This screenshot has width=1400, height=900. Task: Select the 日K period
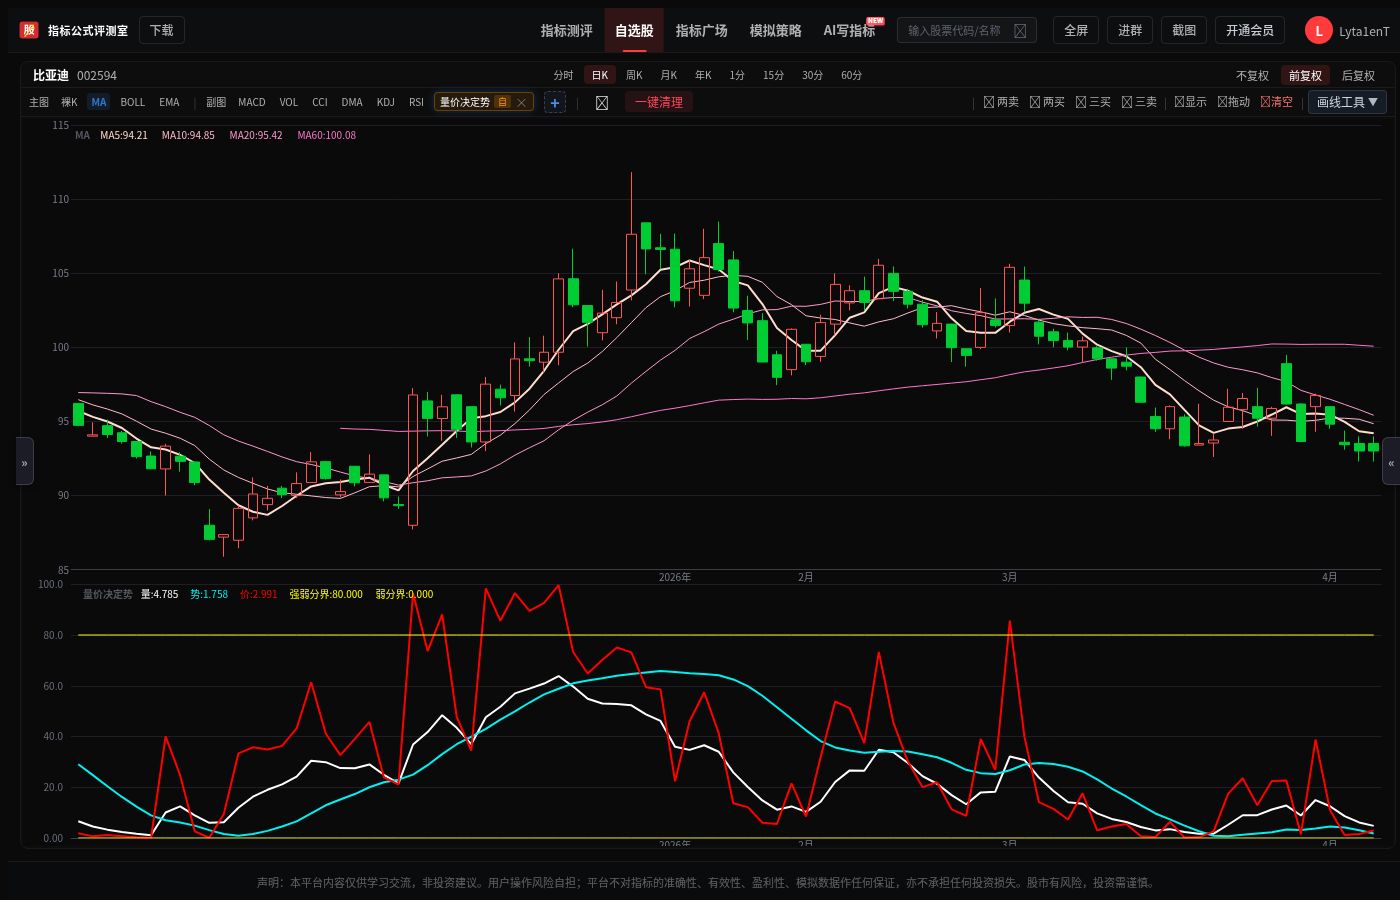pyautogui.click(x=600, y=76)
